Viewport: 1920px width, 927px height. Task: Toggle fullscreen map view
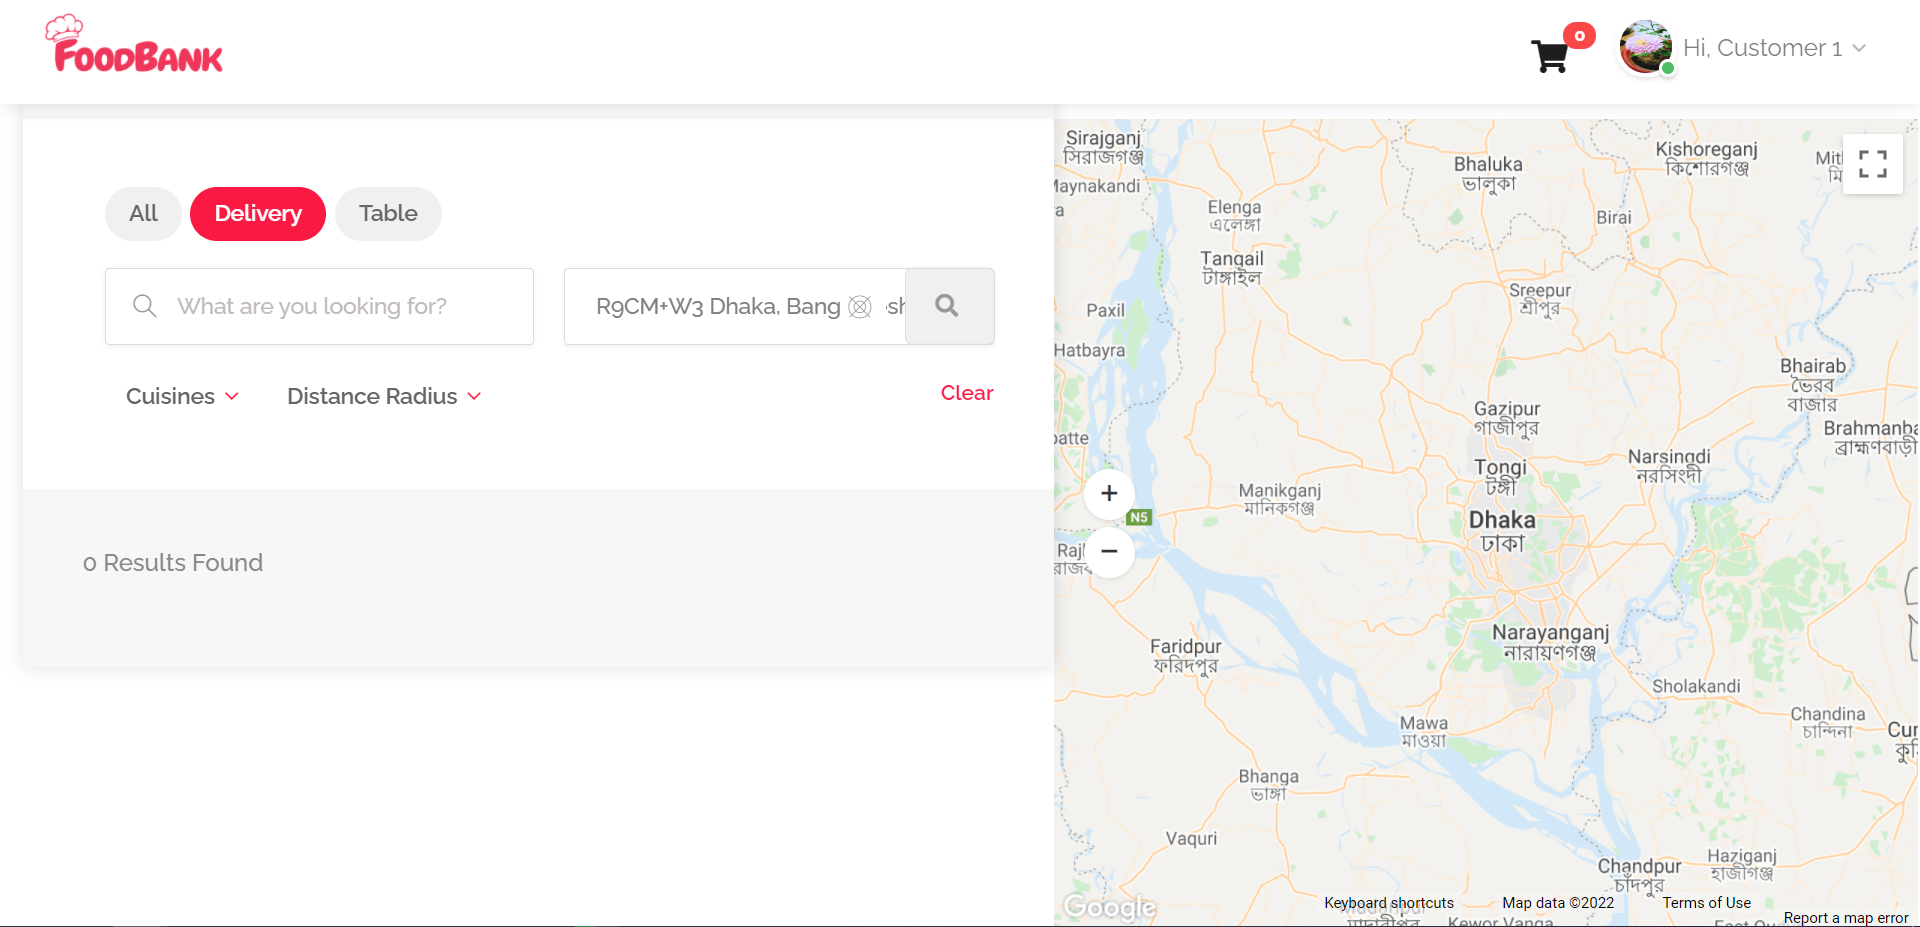click(x=1872, y=164)
